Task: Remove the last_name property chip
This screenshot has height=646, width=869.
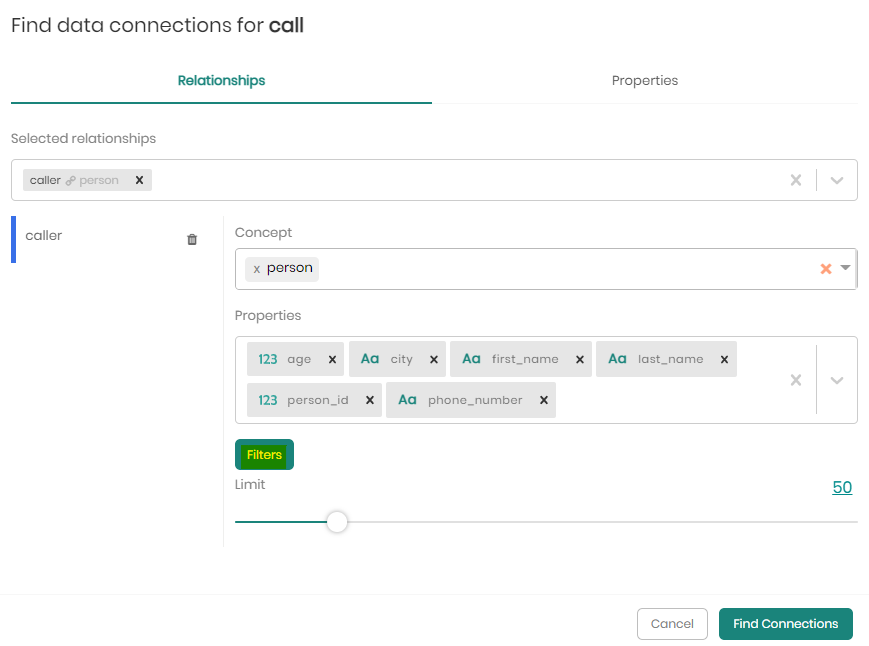Action: point(724,359)
